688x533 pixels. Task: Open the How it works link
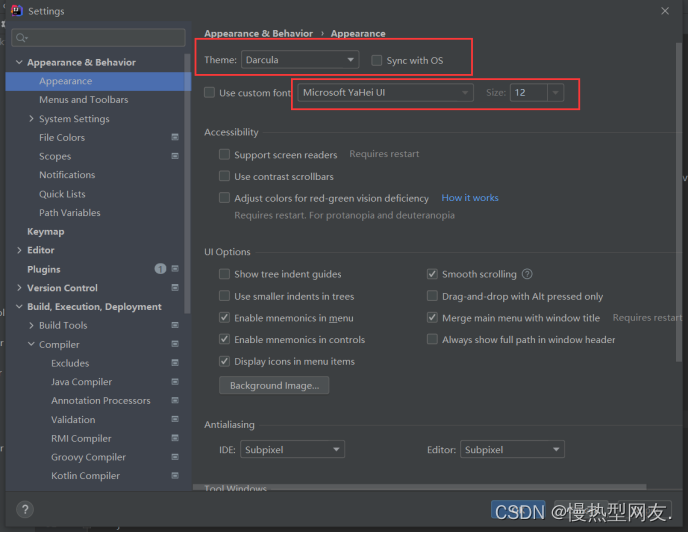point(469,198)
